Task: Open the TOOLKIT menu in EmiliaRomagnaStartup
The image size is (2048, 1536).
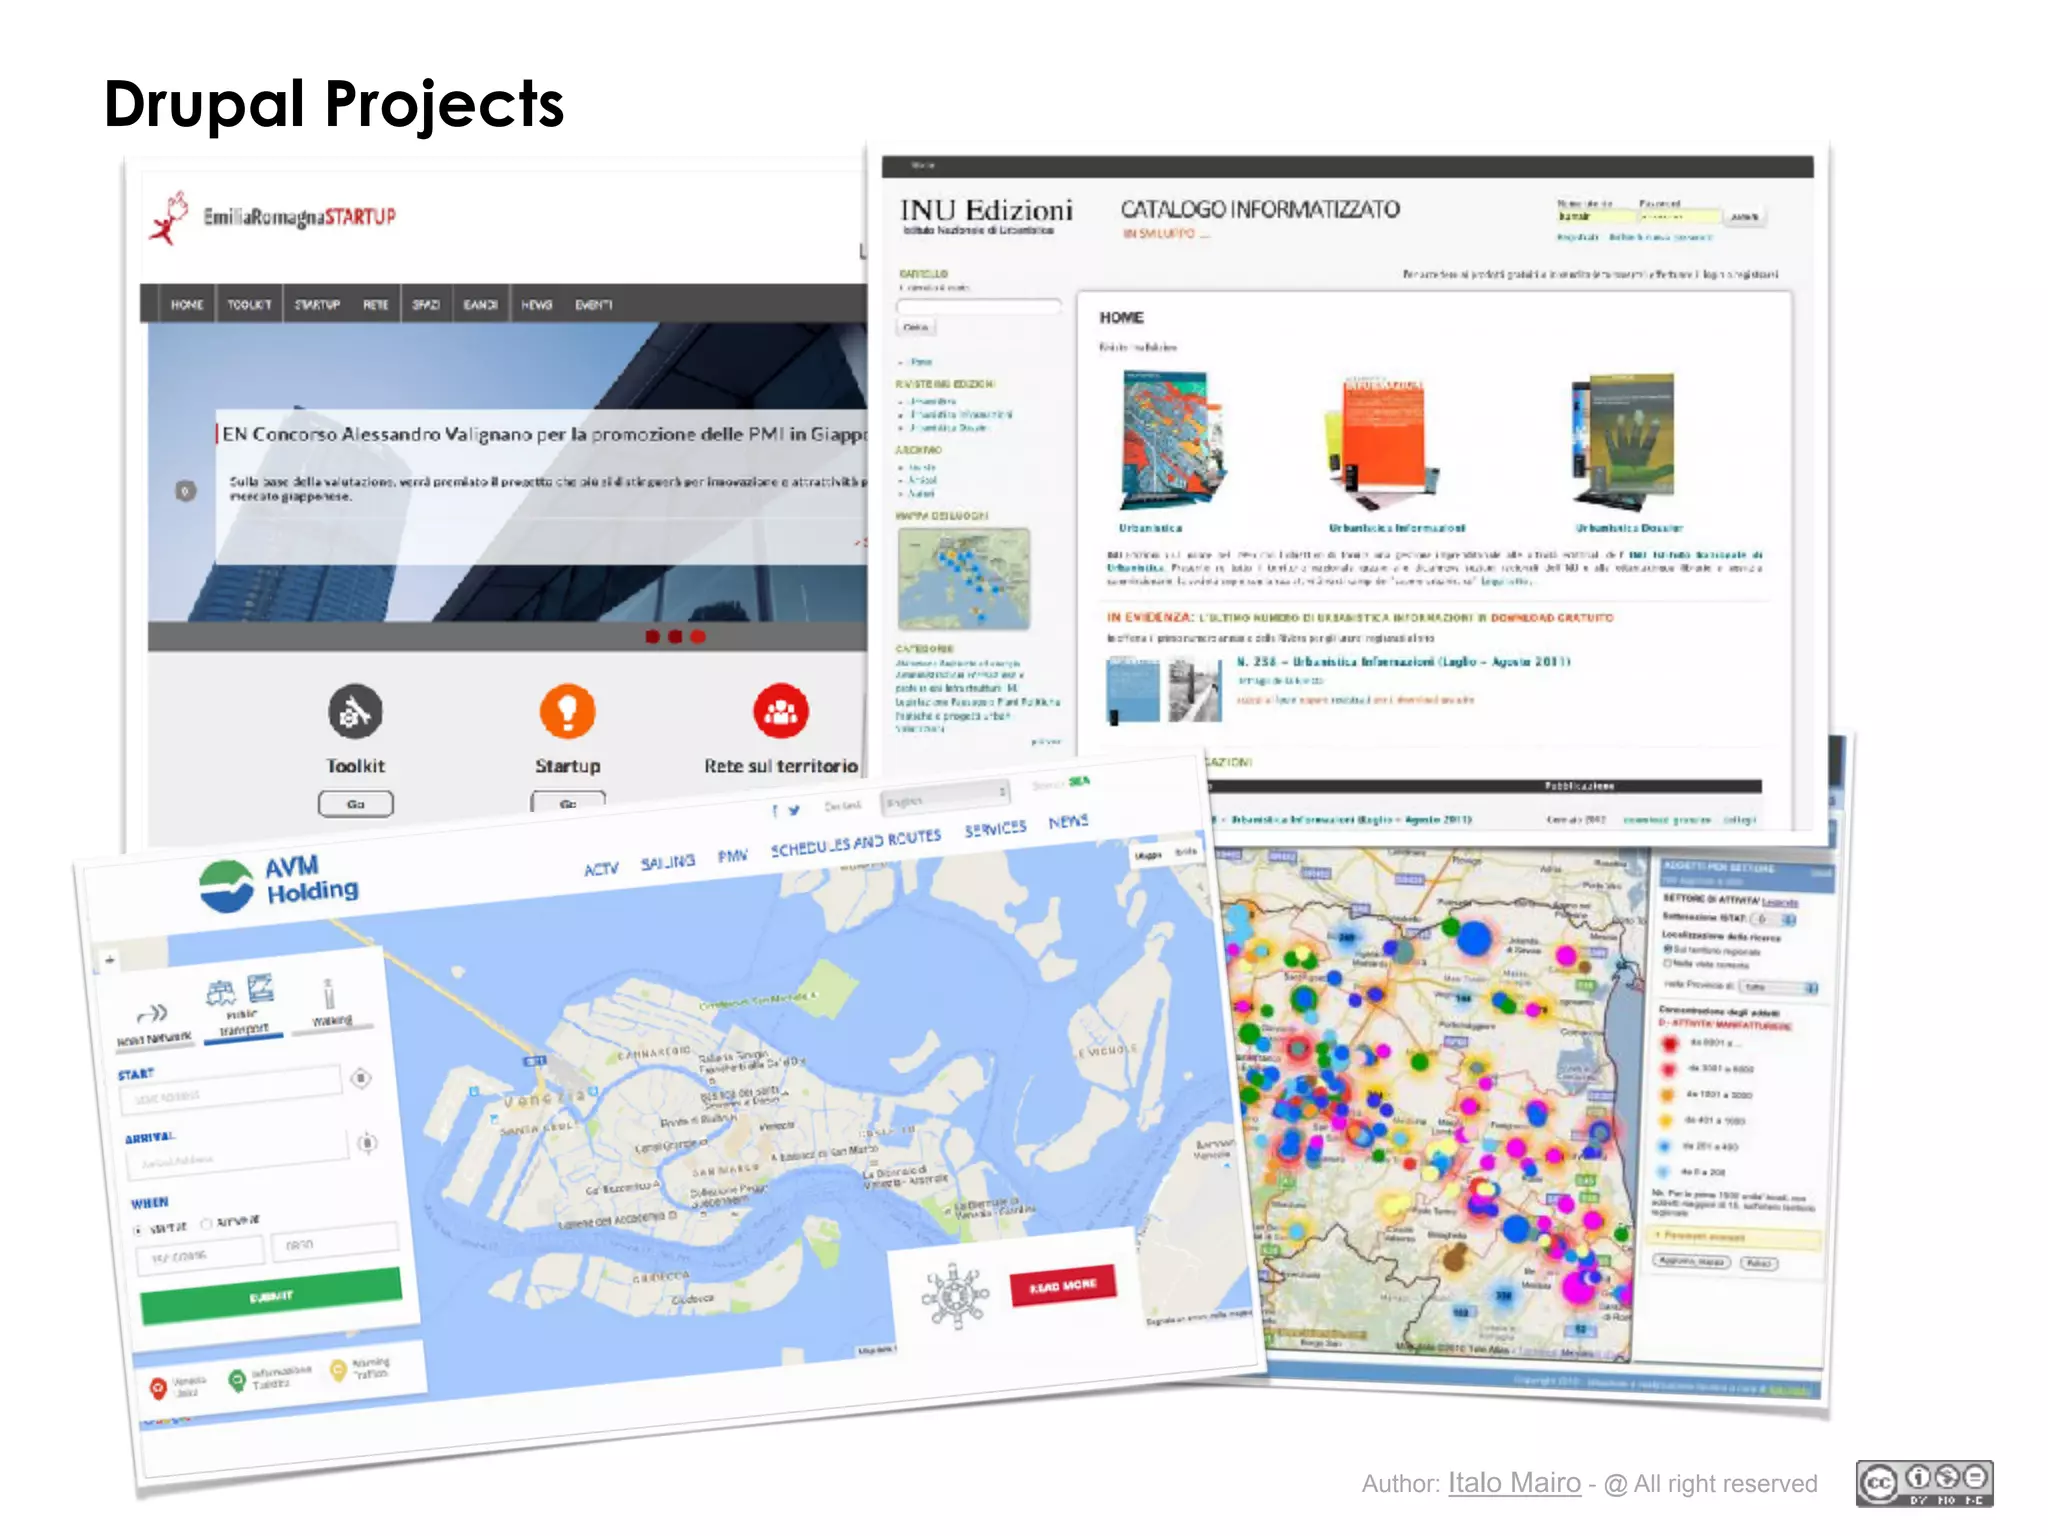Action: point(249,304)
